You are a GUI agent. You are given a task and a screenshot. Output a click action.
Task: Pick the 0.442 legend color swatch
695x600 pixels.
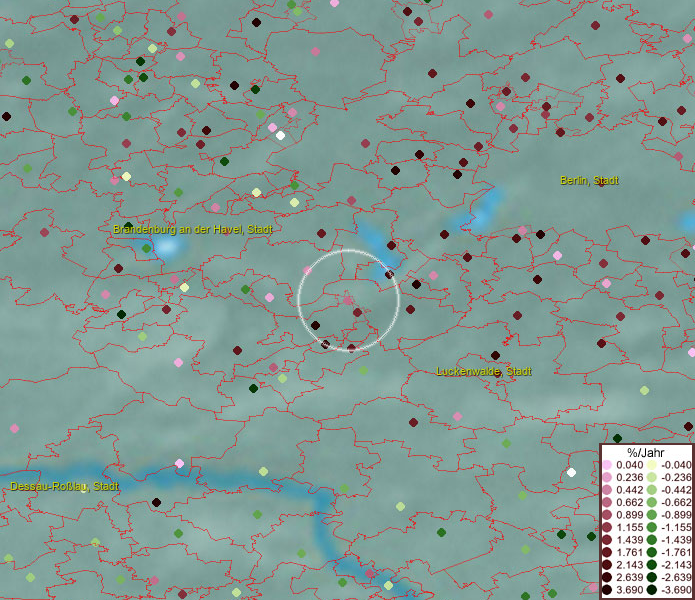(607, 490)
